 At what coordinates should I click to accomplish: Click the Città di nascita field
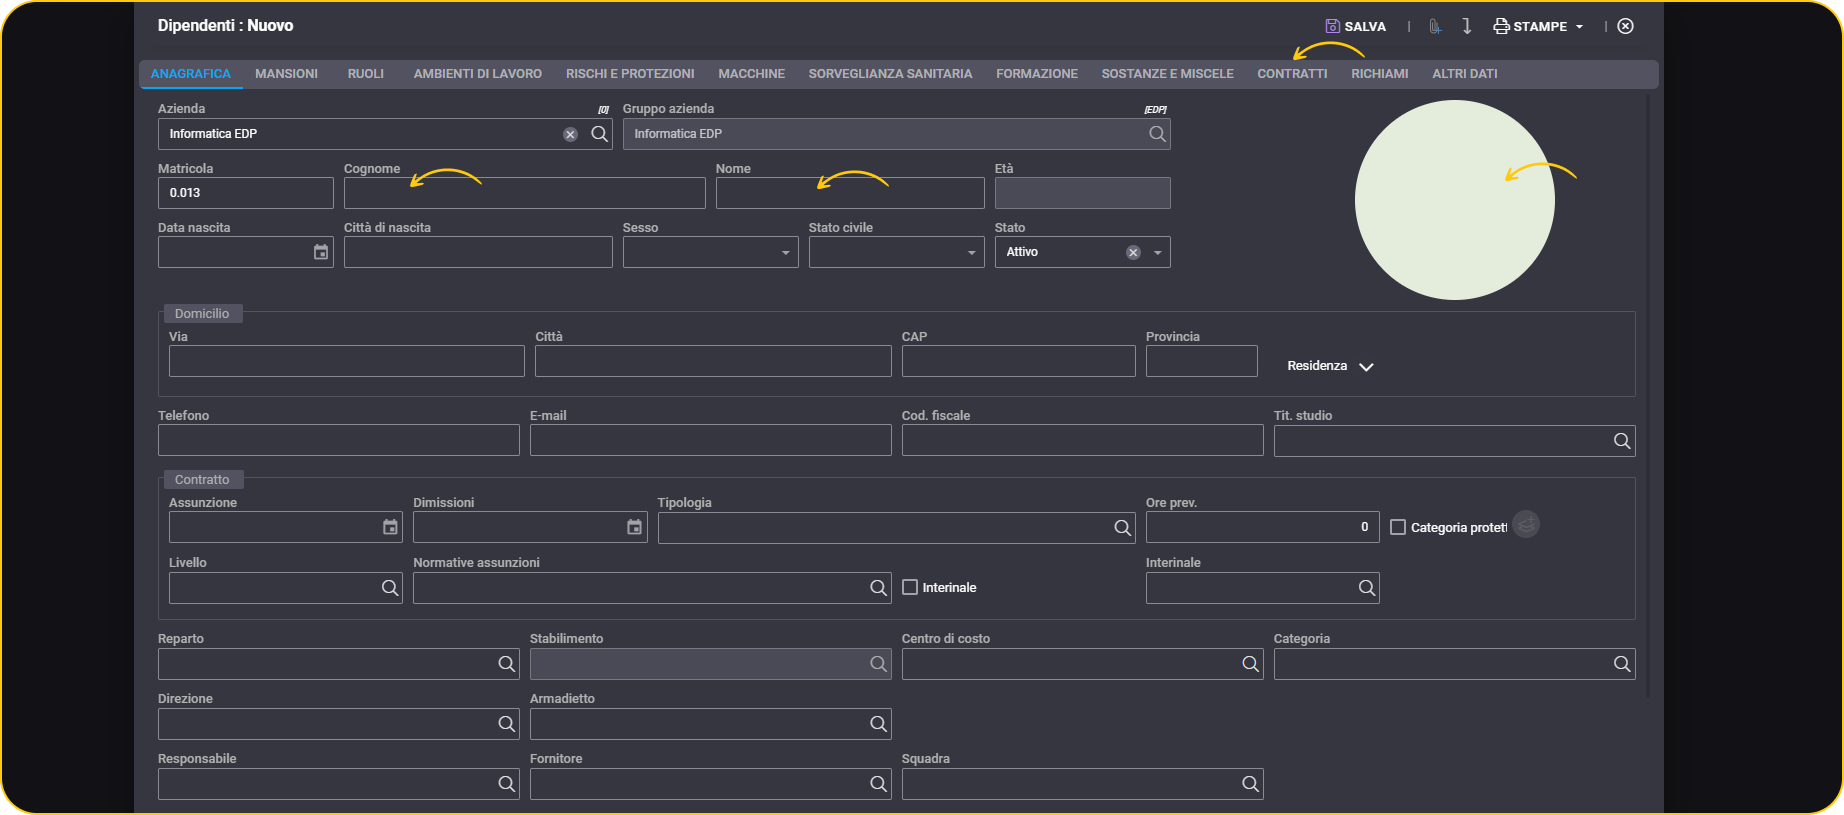point(478,252)
